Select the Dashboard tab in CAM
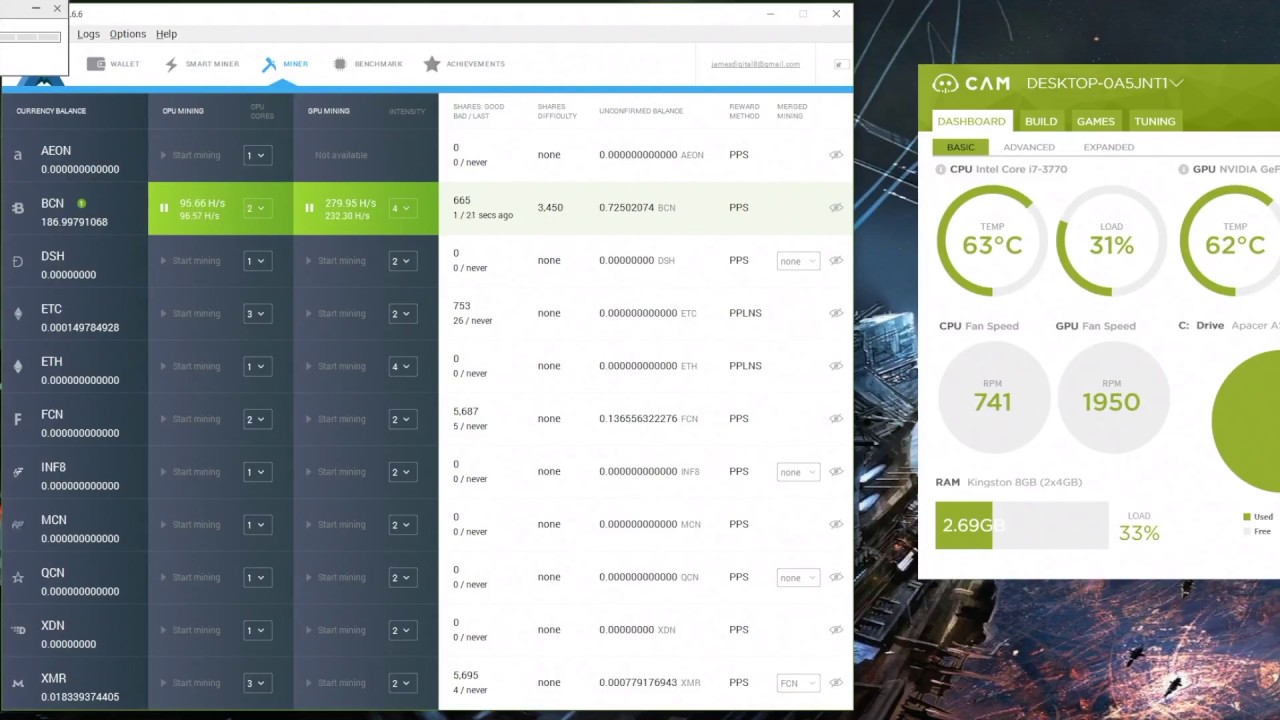 [971, 121]
